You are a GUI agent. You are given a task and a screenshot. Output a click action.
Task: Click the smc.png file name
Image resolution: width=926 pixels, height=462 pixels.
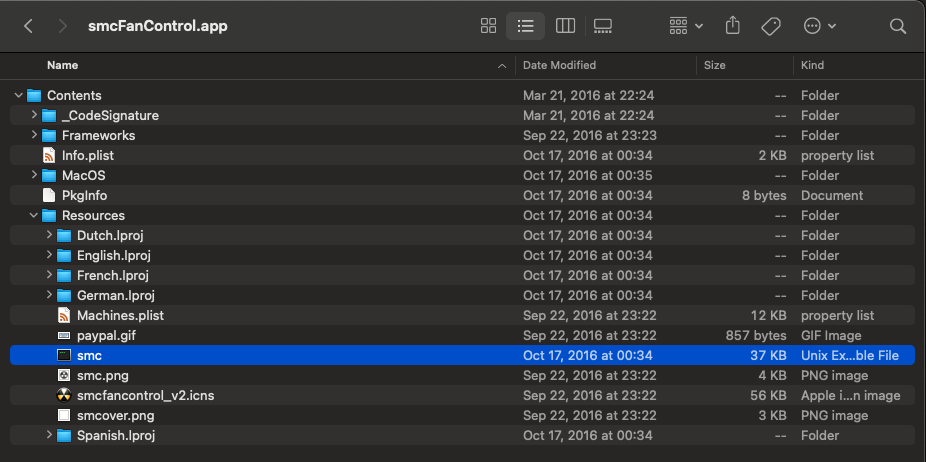coord(103,375)
